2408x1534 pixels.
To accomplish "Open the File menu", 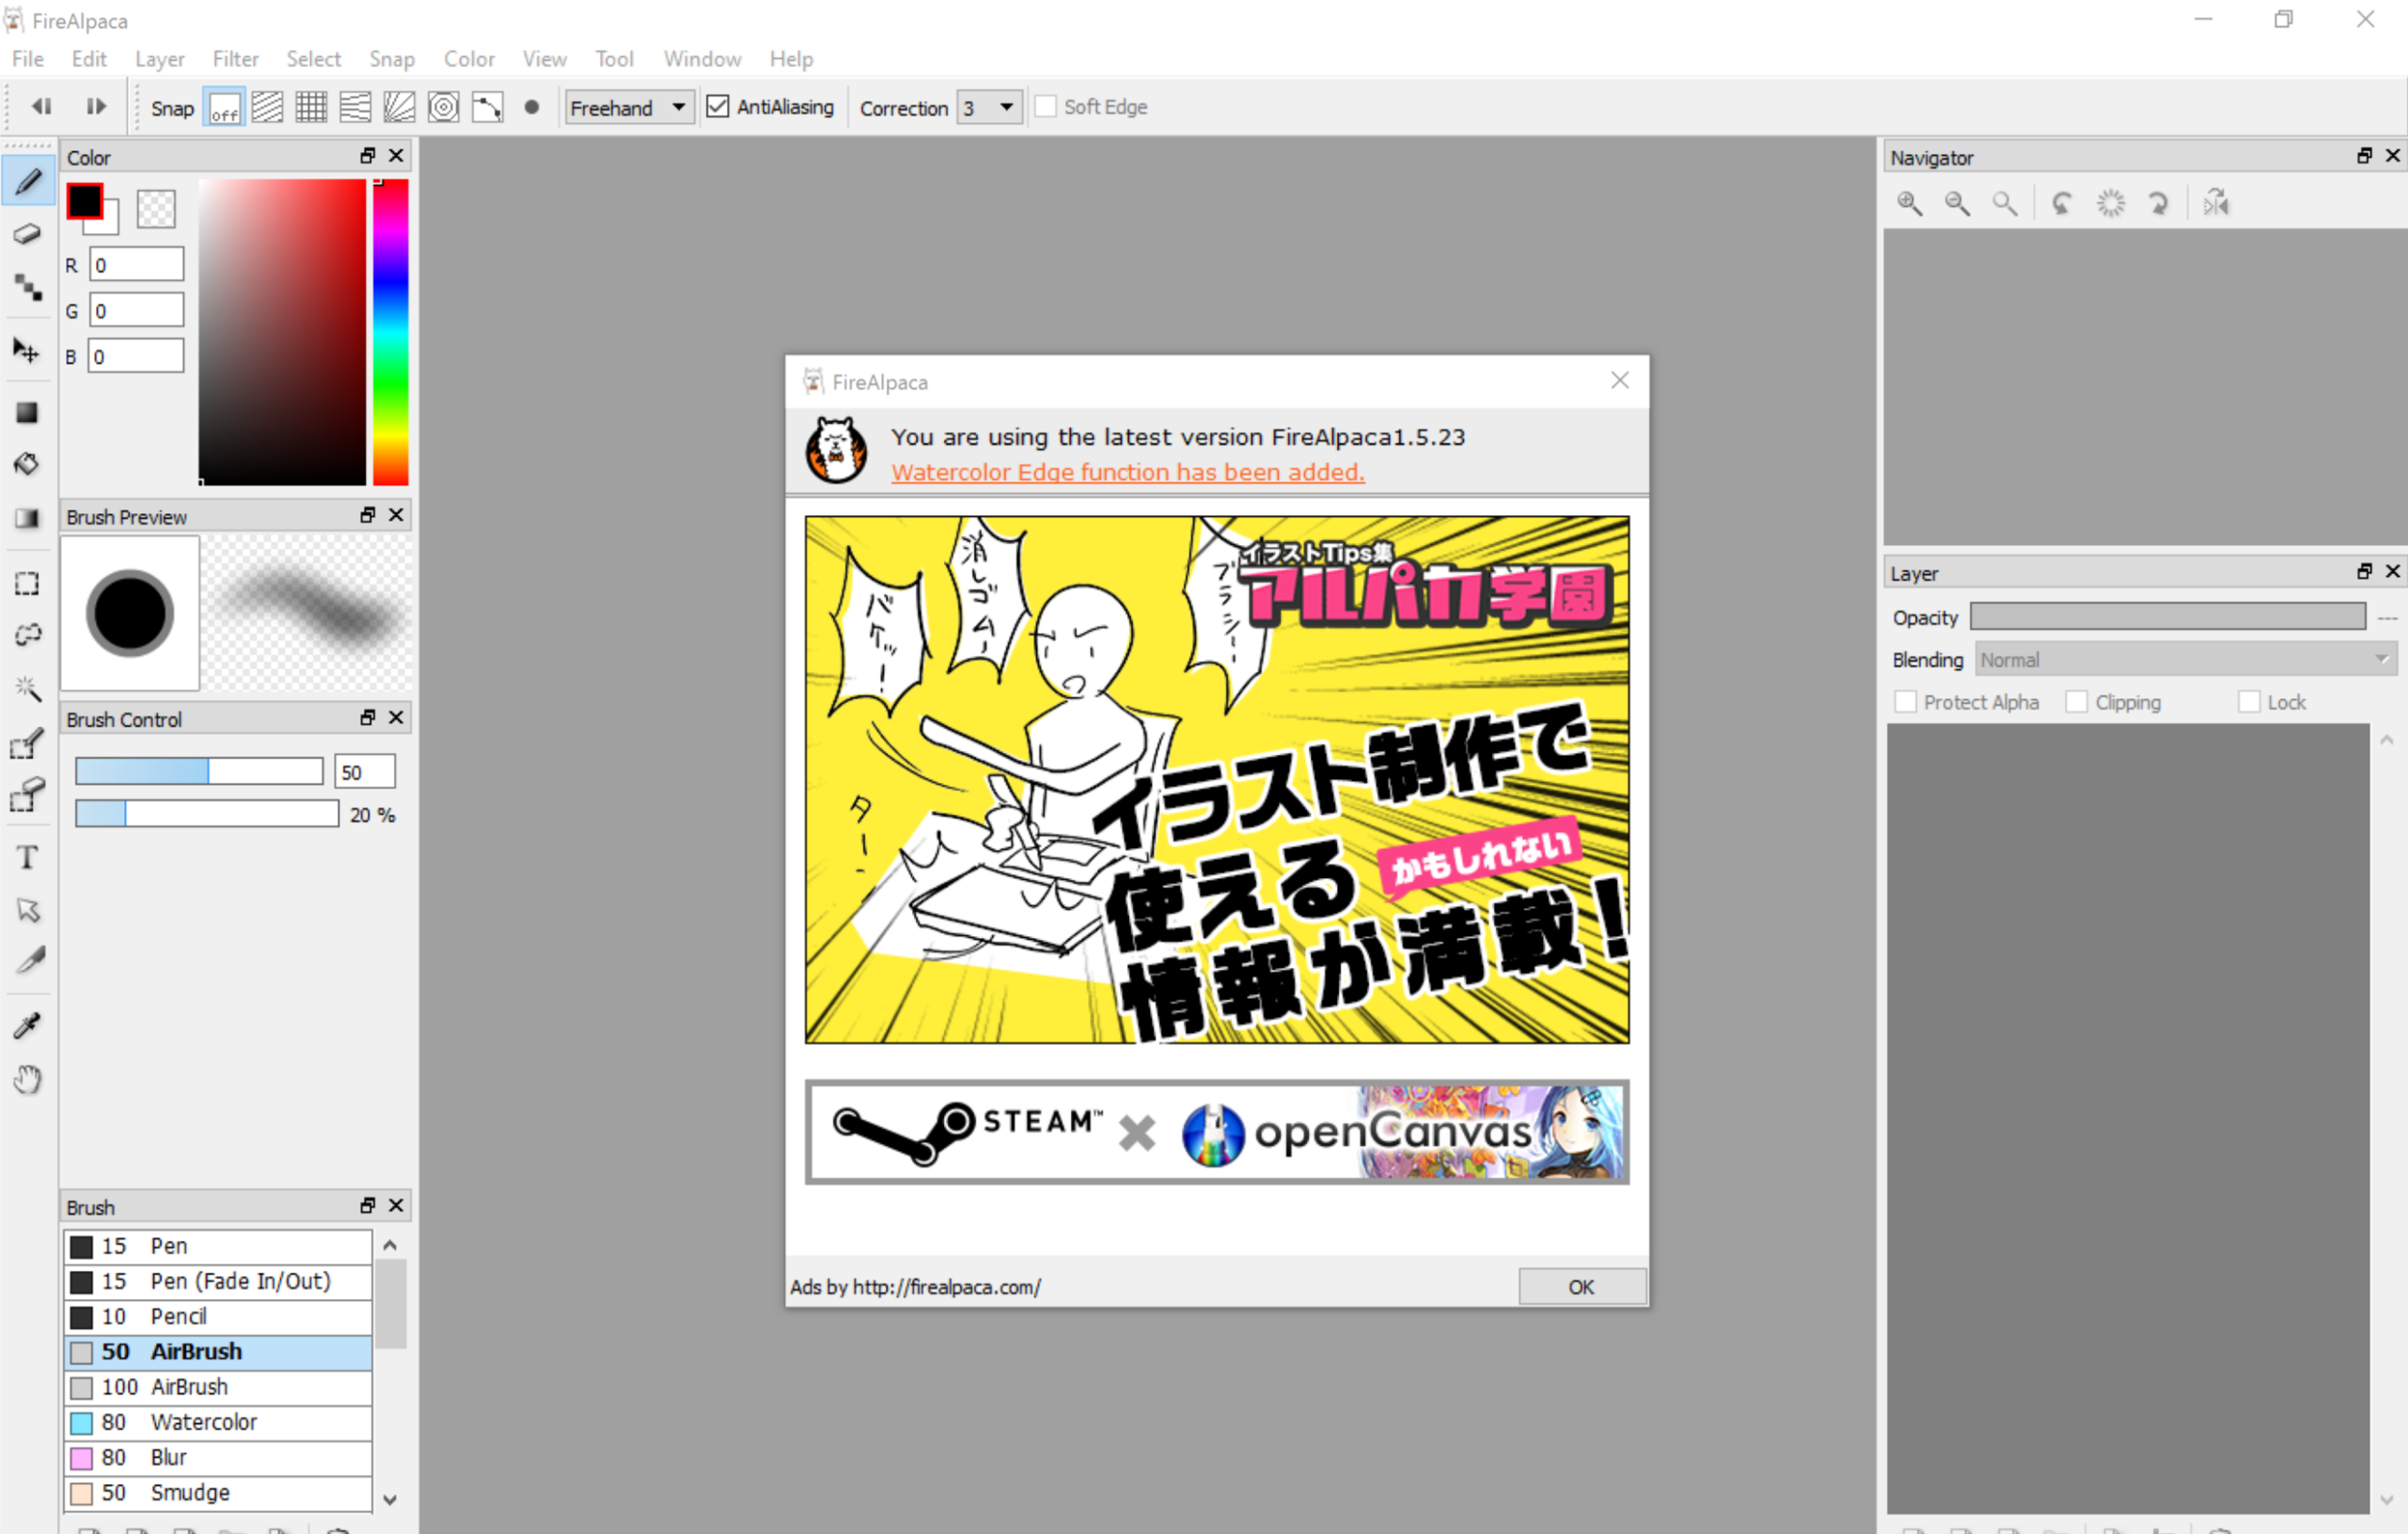I will [x=28, y=59].
